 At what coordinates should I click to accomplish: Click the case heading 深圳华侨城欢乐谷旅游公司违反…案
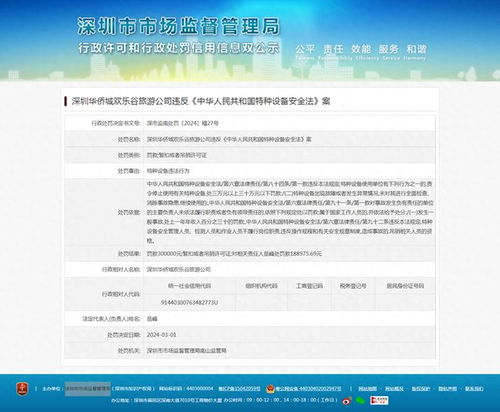click(201, 101)
